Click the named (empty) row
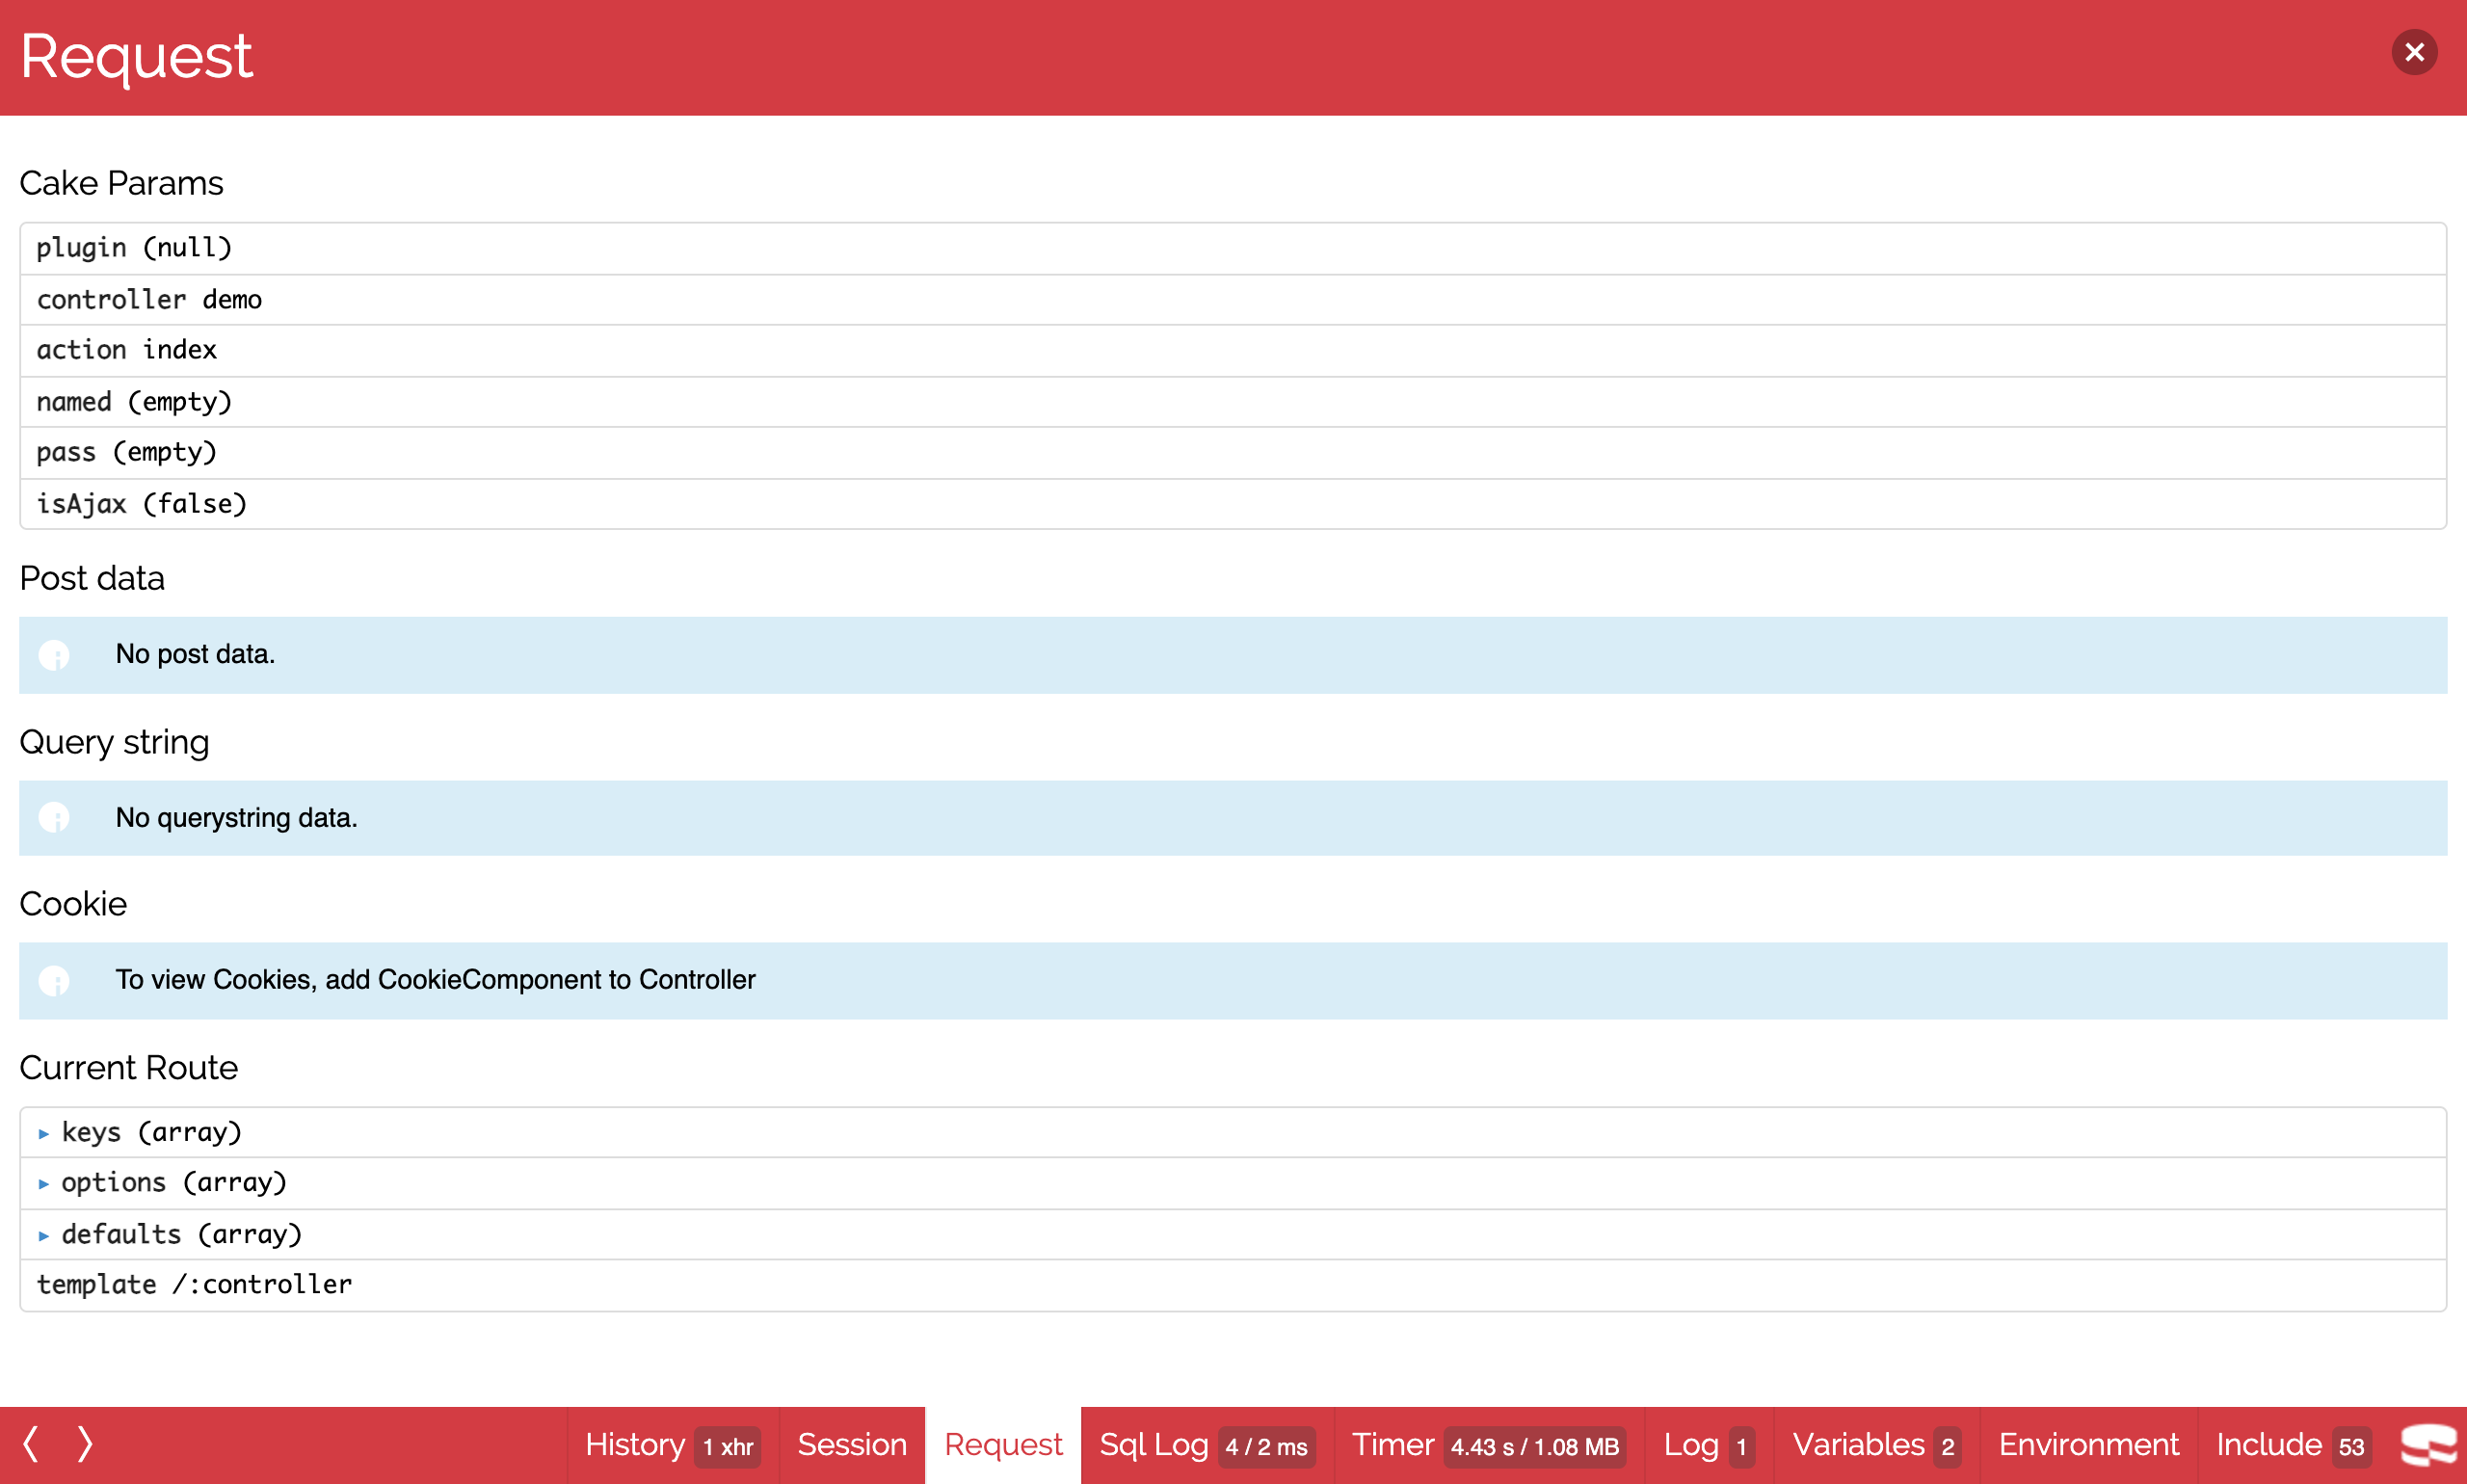 tap(1233, 402)
